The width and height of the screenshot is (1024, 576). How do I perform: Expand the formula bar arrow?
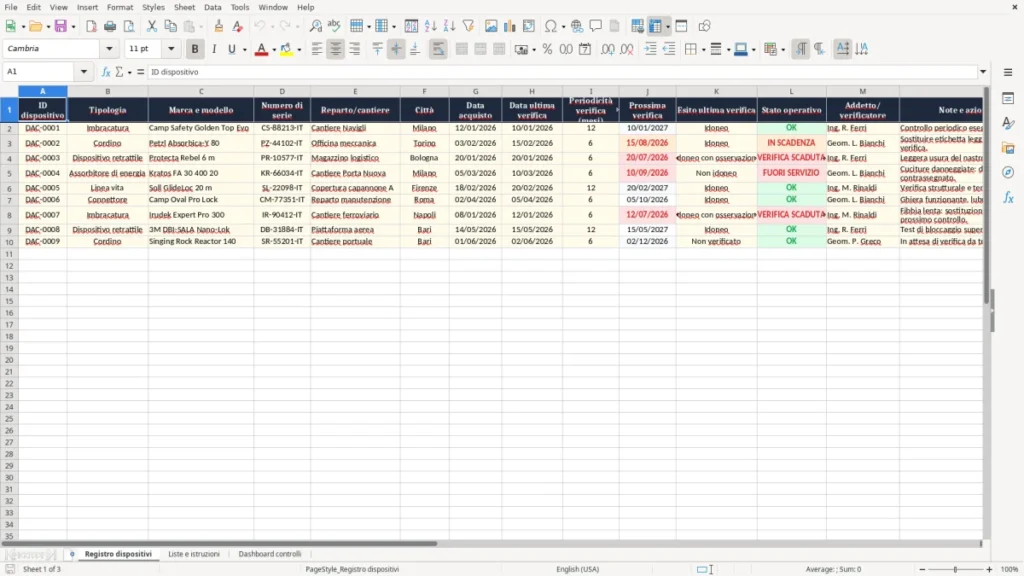983,72
